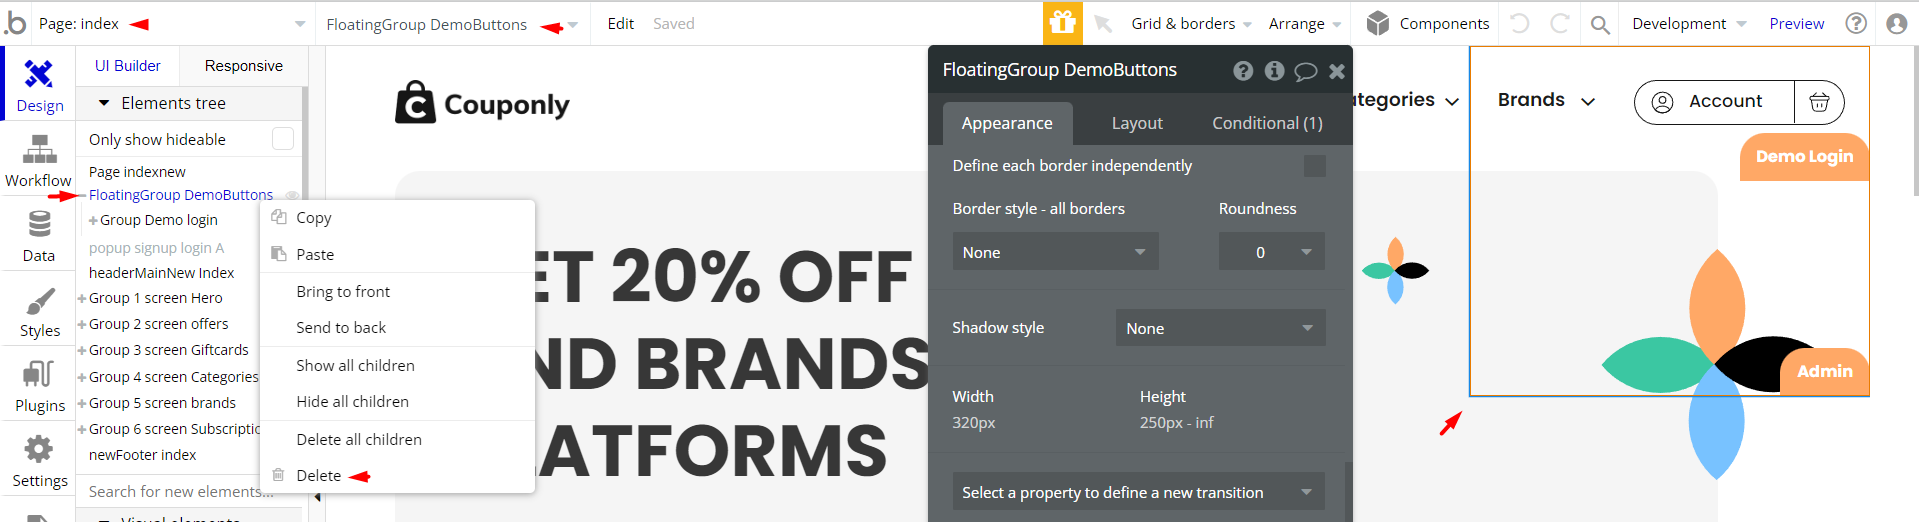Screen dimensions: 1919x522
Task: Click the Demo Login button
Action: tap(1804, 157)
